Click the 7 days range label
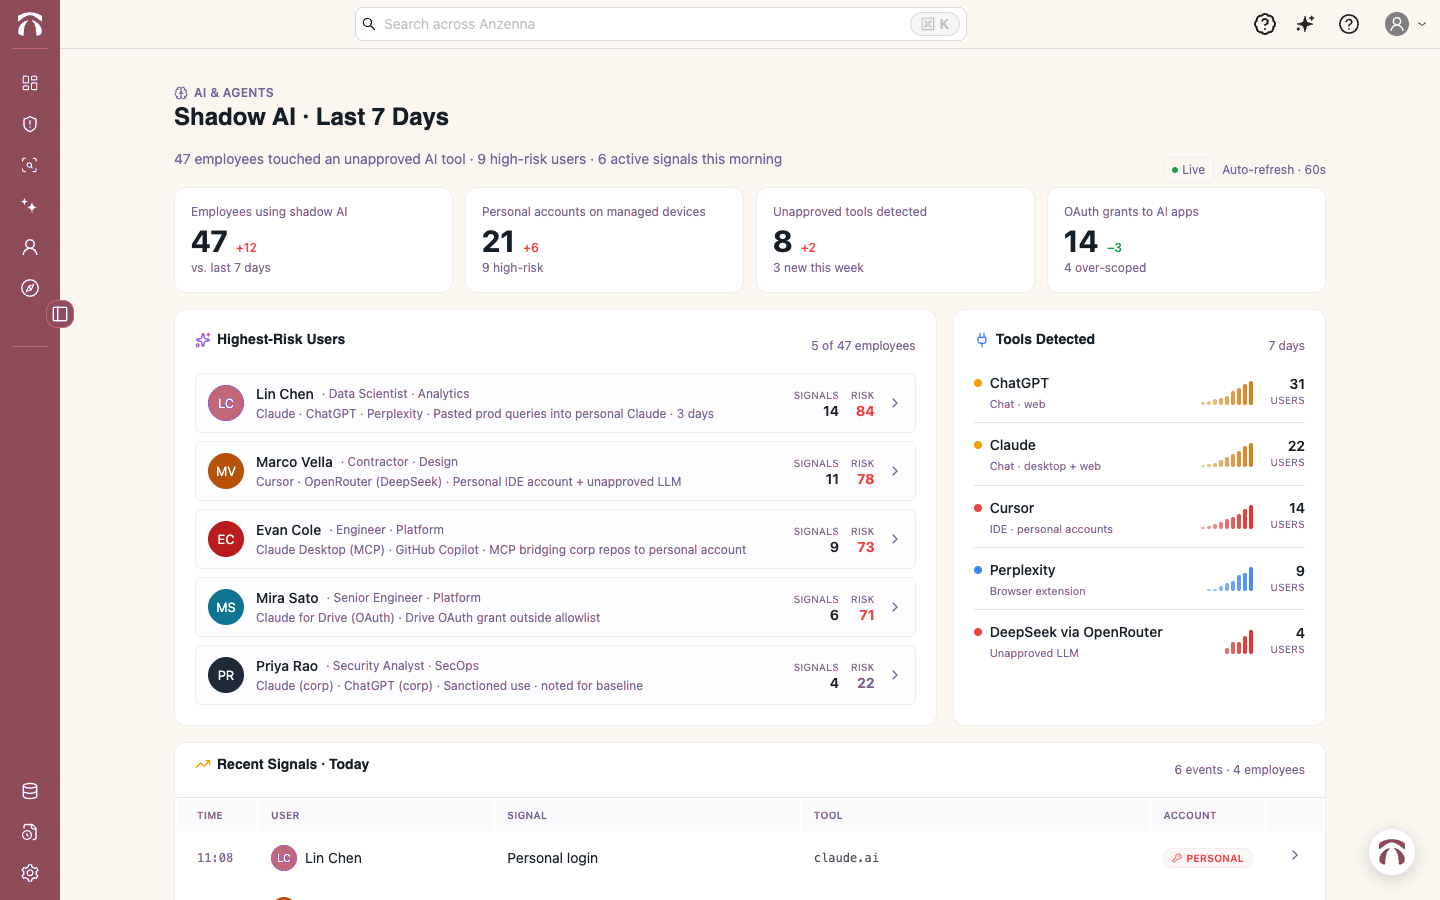This screenshot has width=1440, height=900. (x=1286, y=346)
